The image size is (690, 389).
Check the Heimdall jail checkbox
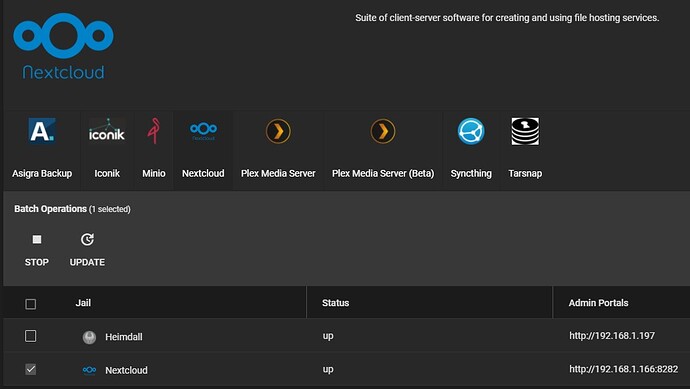coord(30,336)
